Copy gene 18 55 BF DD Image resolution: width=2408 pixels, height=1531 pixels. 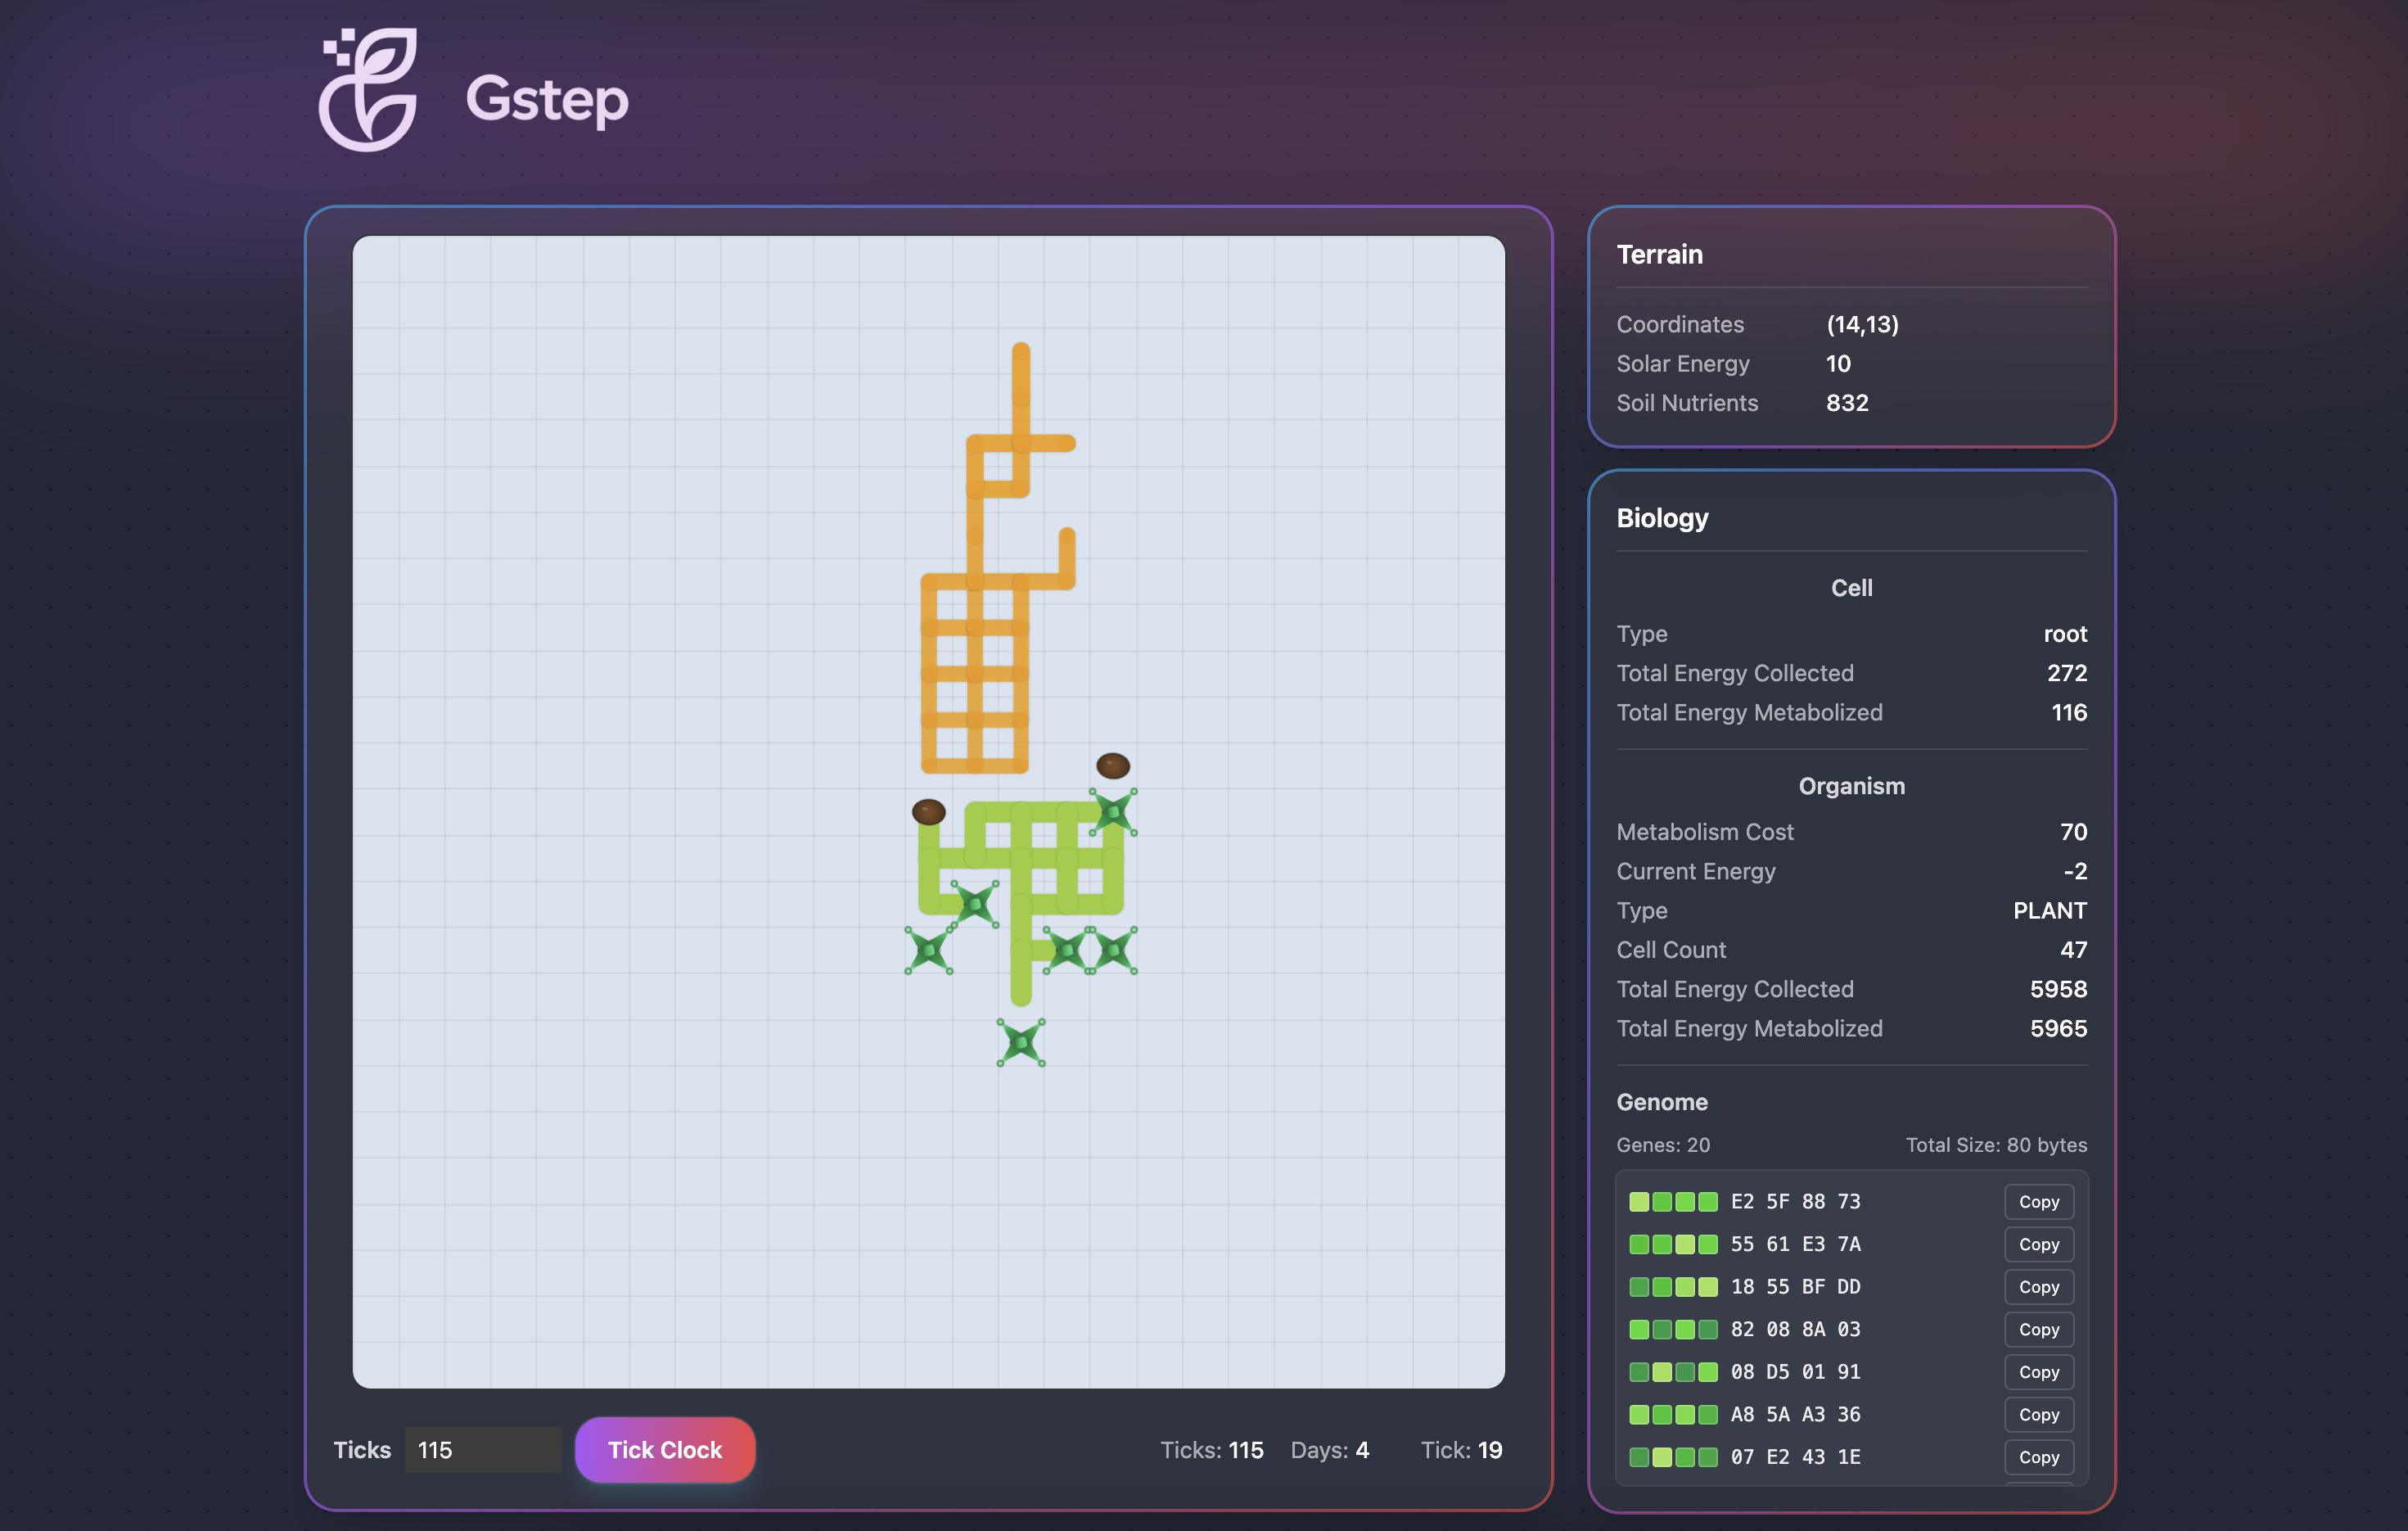[2038, 1287]
